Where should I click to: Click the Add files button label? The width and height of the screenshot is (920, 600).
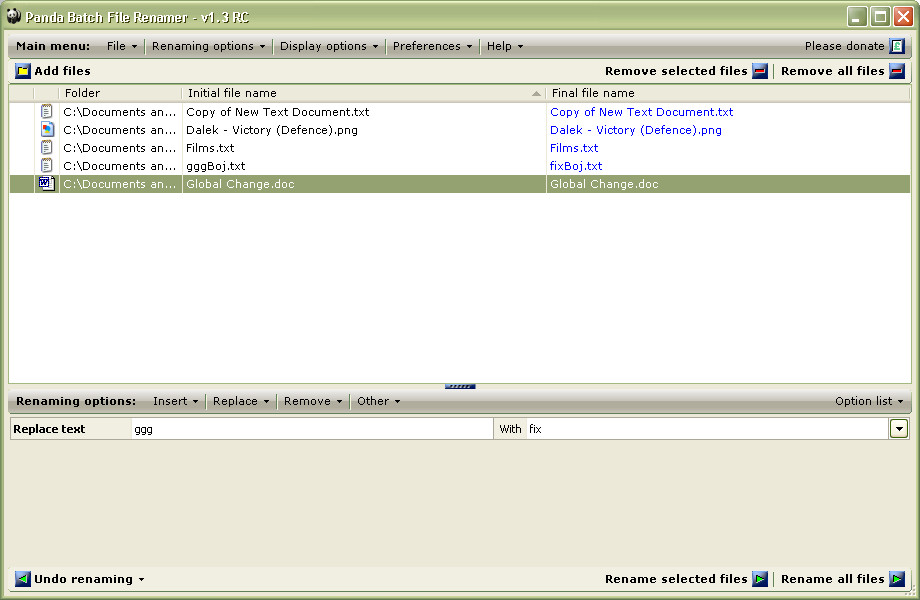[62, 71]
